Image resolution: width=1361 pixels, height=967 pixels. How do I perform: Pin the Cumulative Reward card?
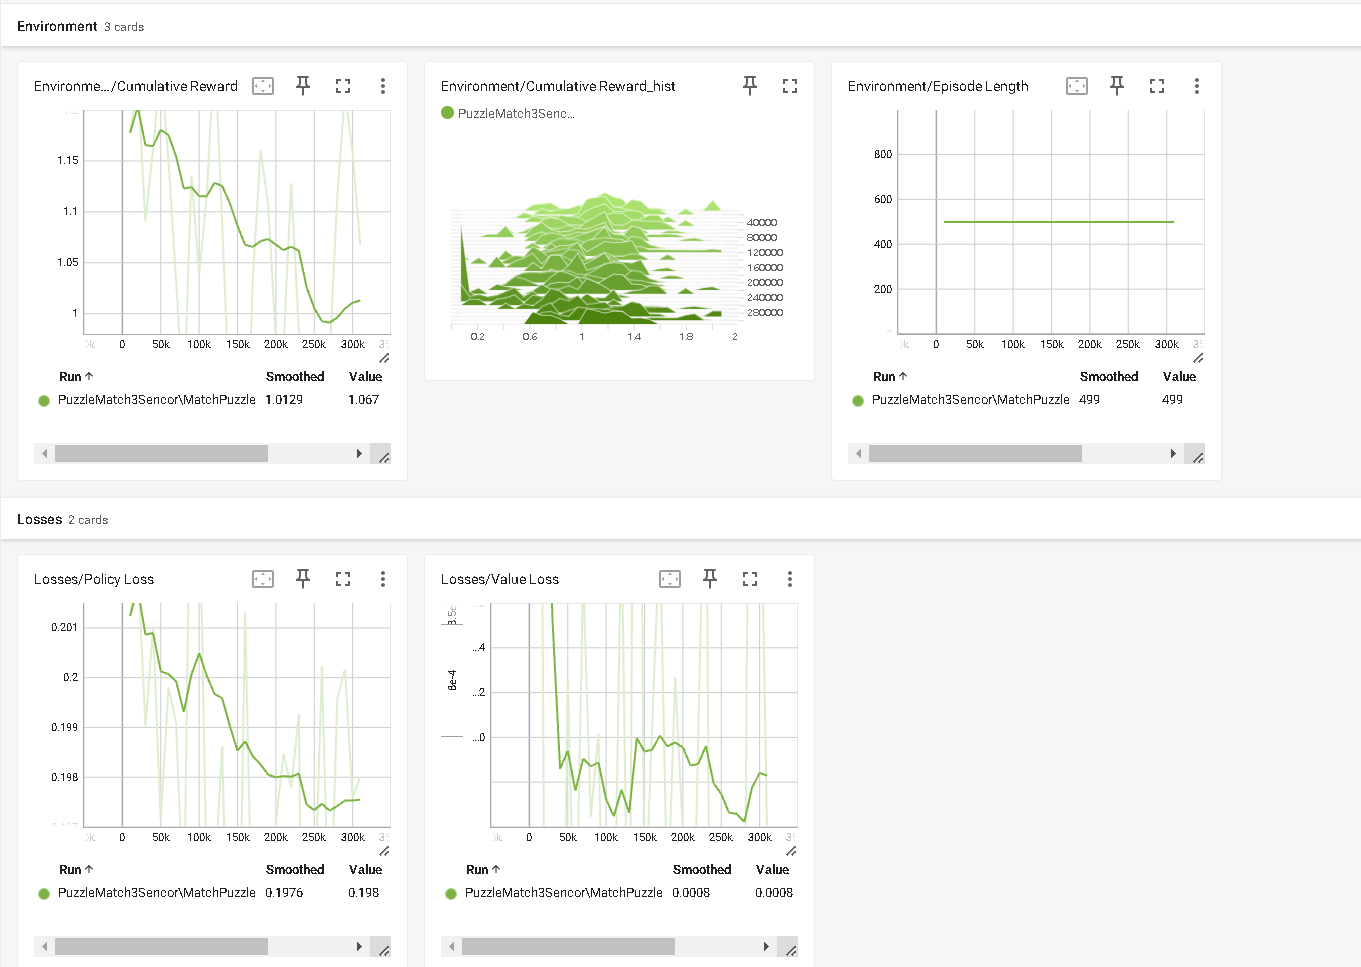click(303, 86)
